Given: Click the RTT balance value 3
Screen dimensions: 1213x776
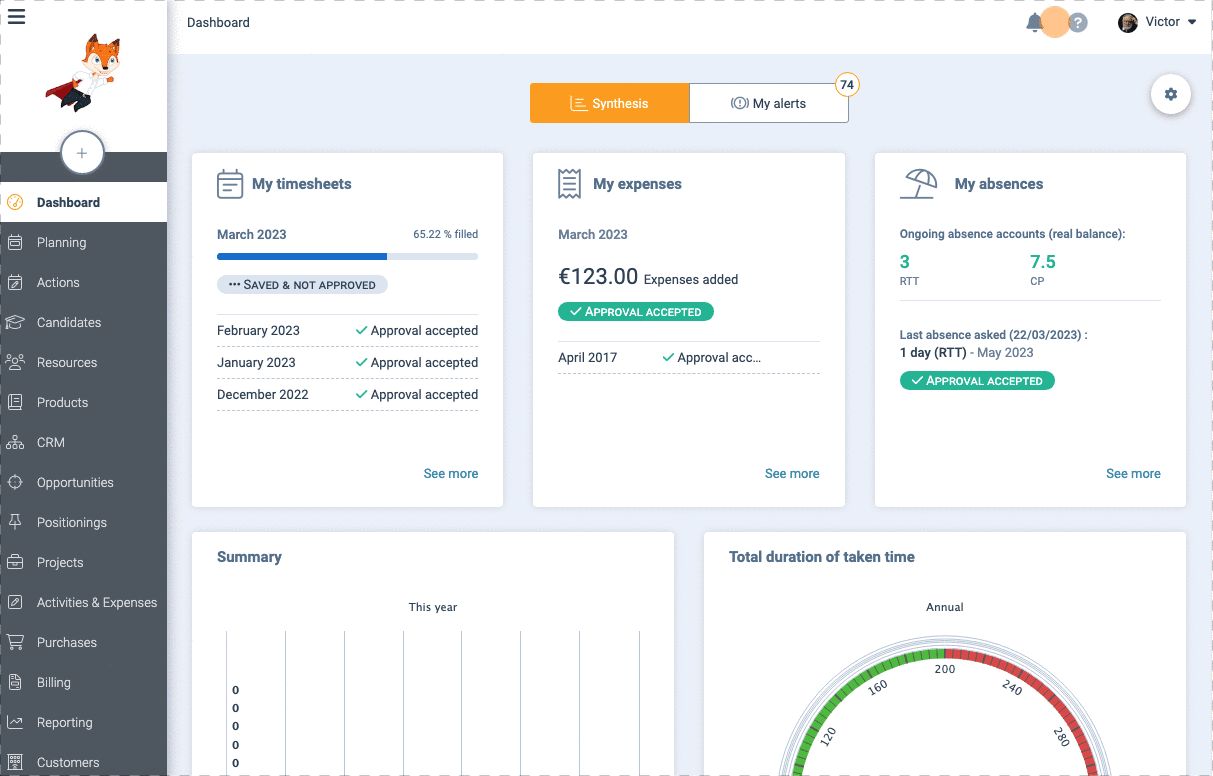Looking at the screenshot, I should coord(905,262).
